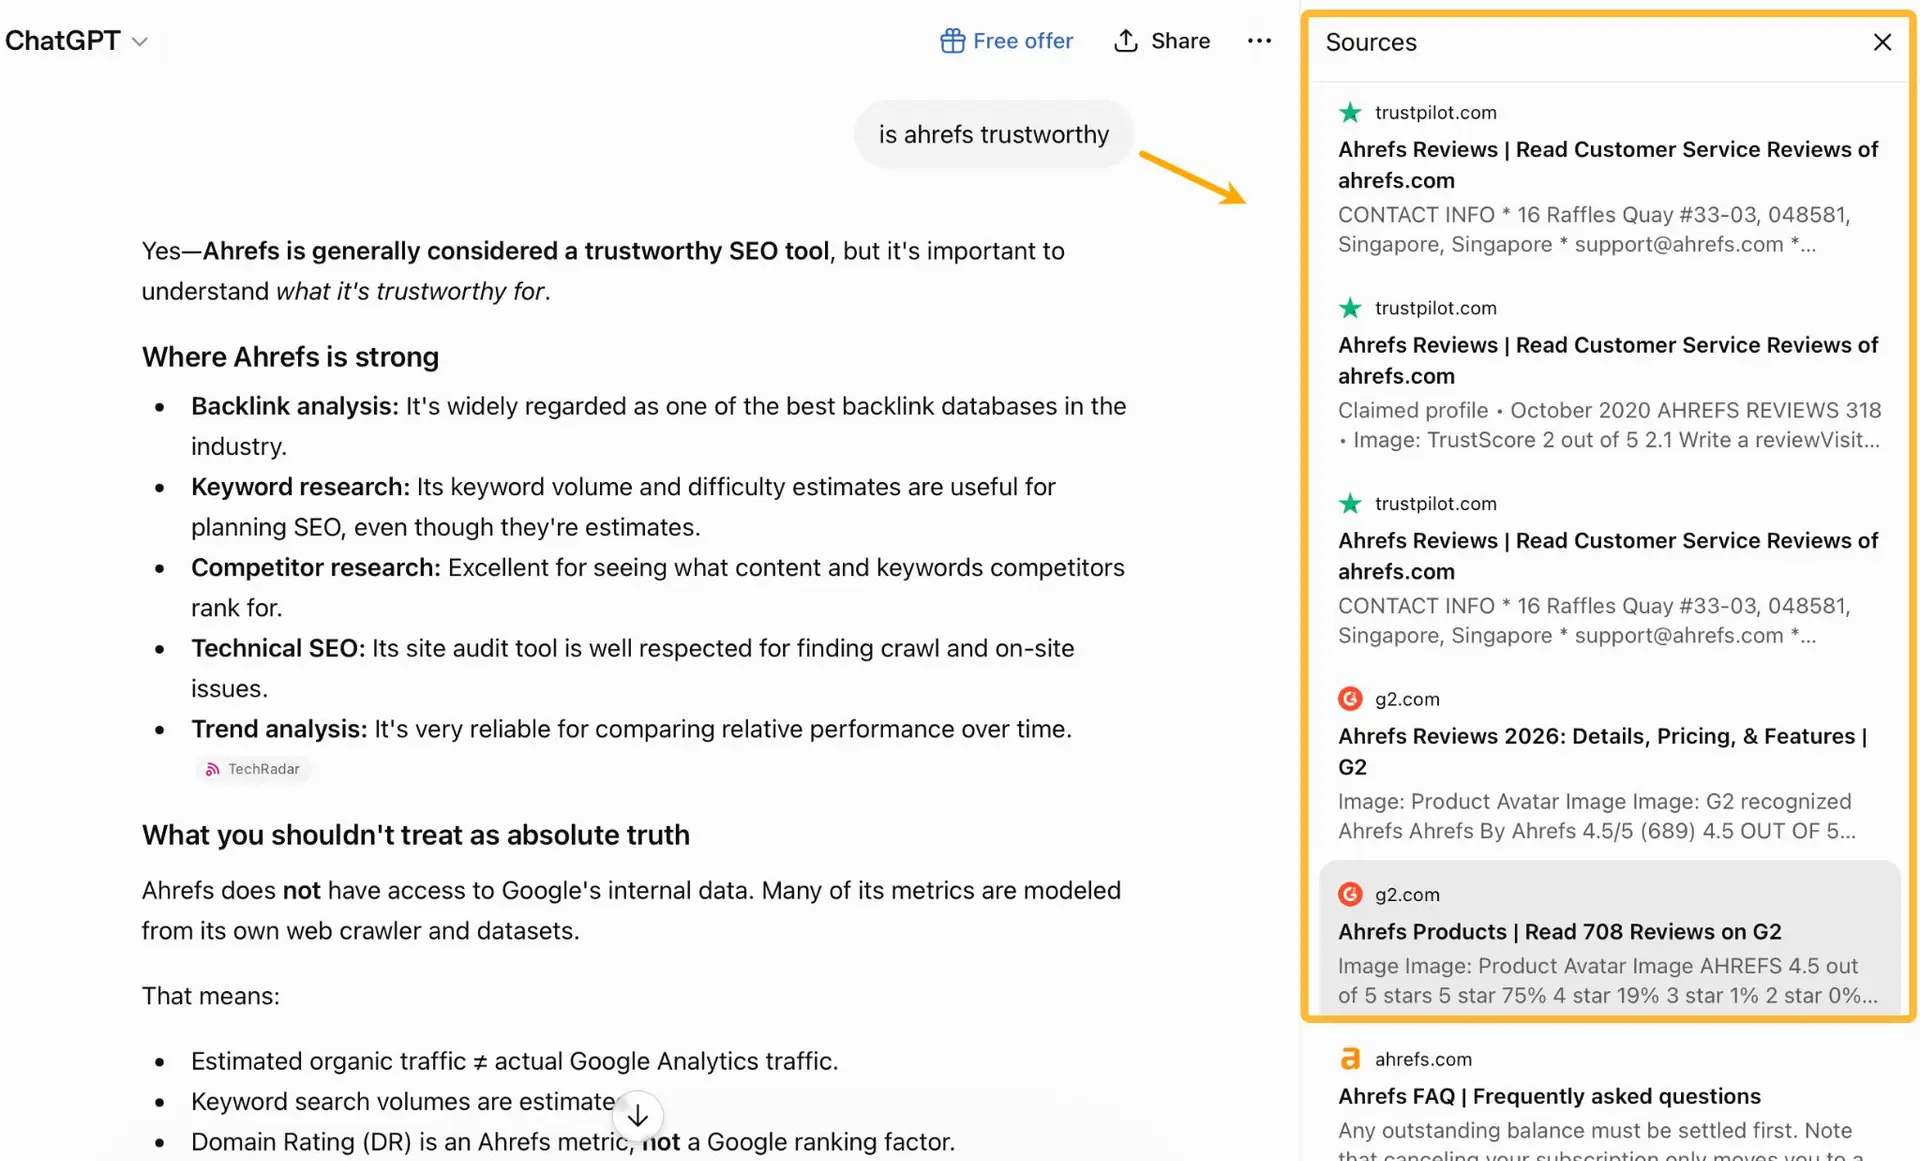Click the 'Technical SEO:' bullet label
Screen dimensions: 1920x1161
(x=278, y=648)
